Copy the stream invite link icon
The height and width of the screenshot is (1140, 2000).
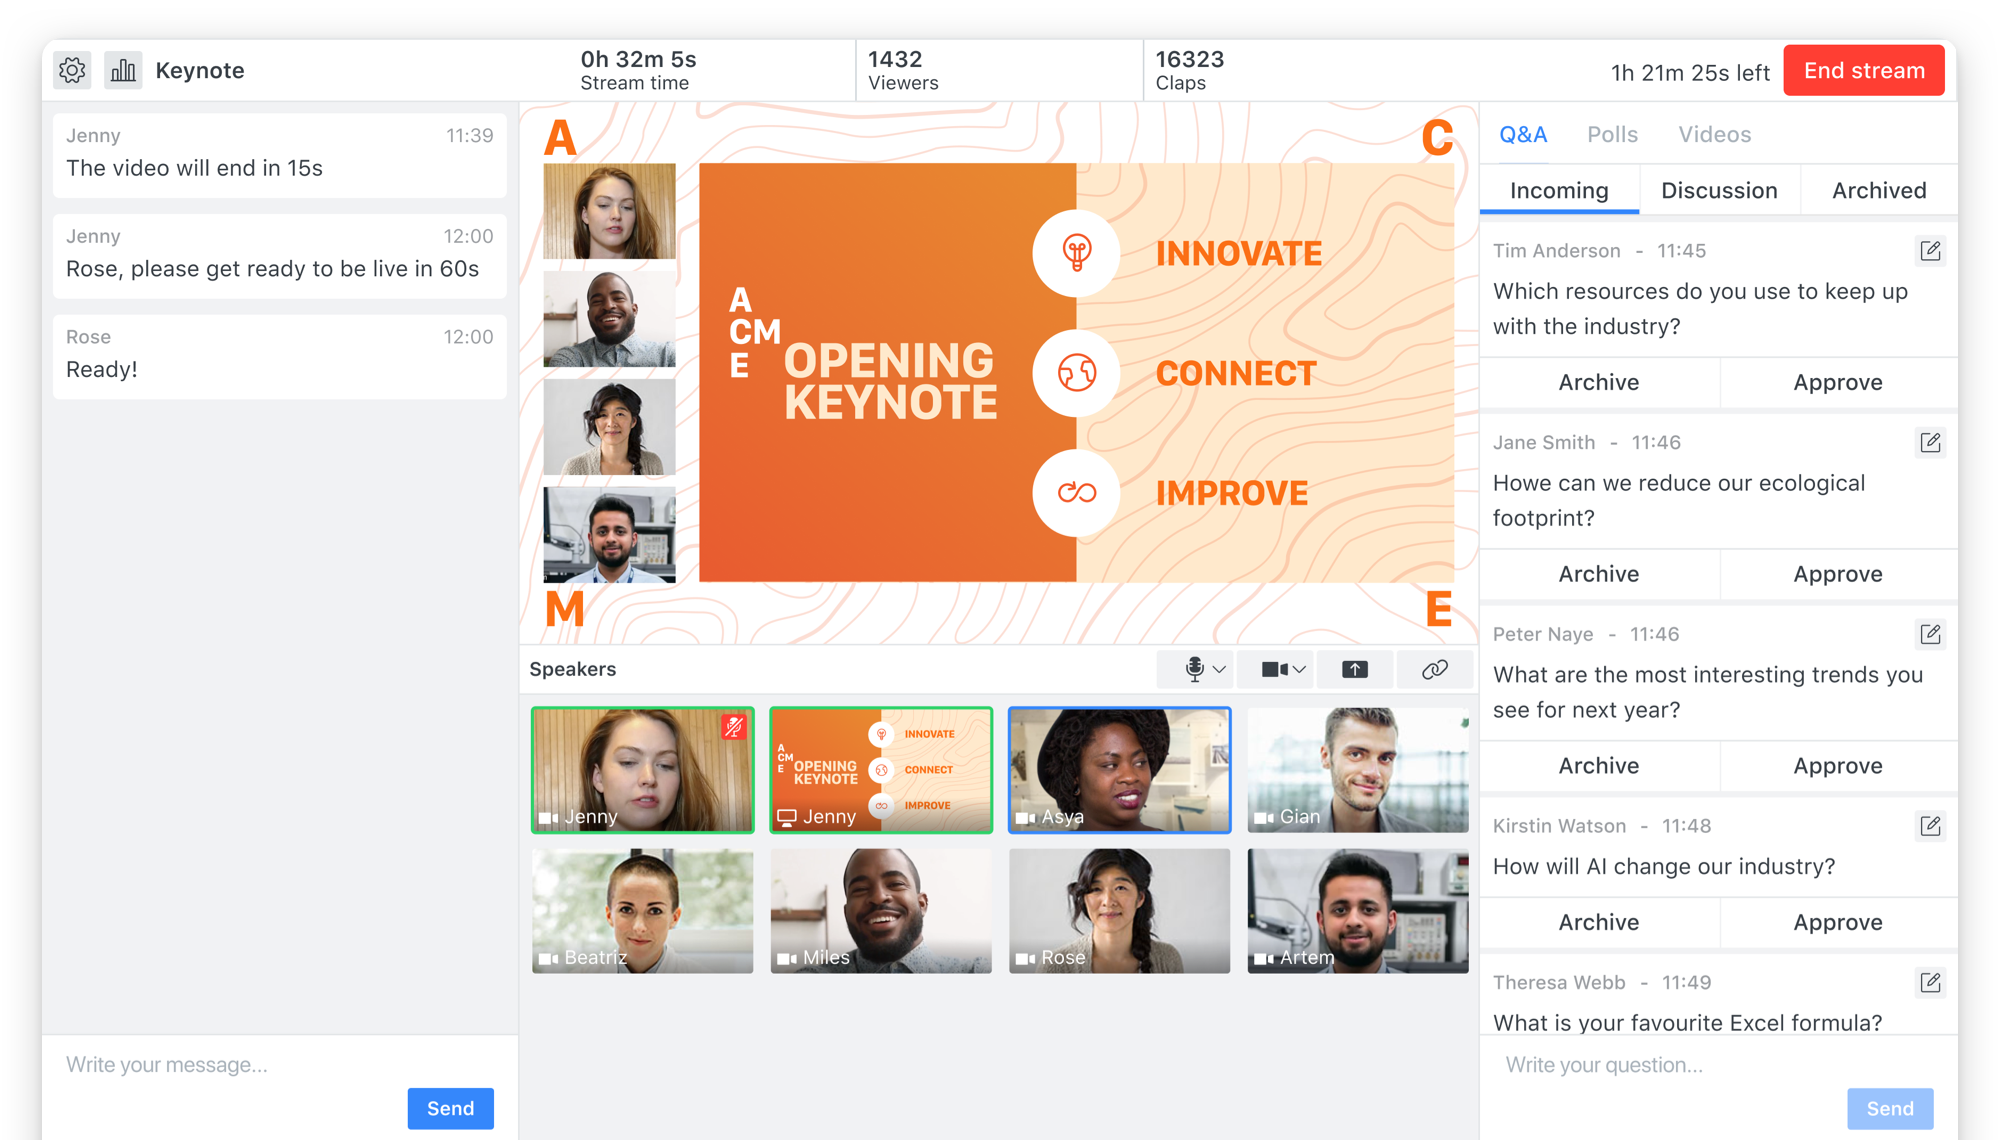pyautogui.click(x=1434, y=669)
